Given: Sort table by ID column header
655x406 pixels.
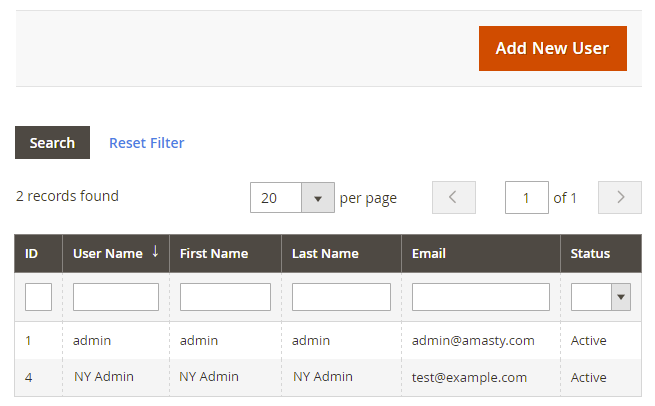Looking at the screenshot, I should 32,254.
